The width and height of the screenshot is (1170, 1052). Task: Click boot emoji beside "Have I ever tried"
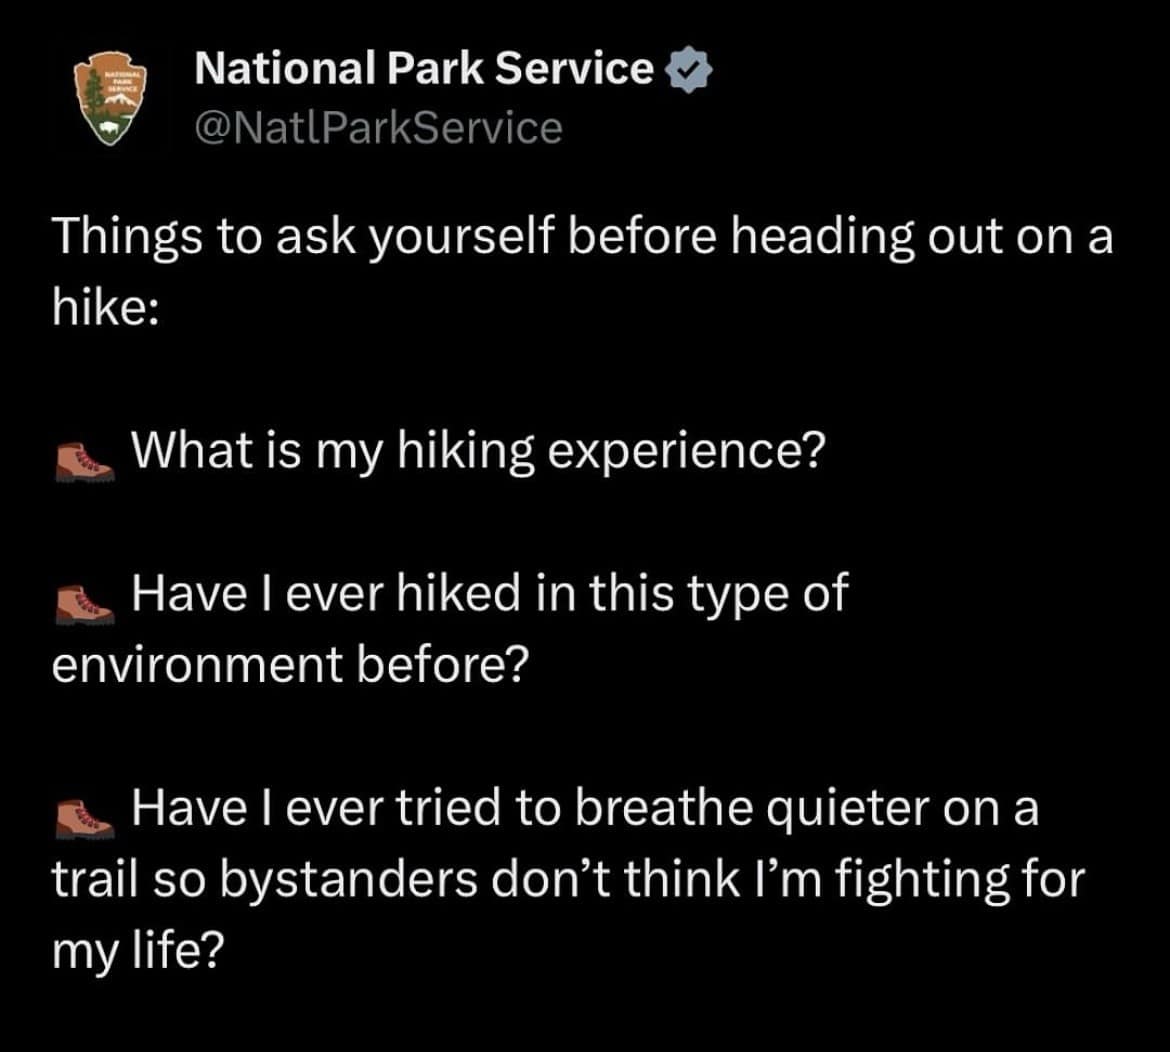pyautogui.click(x=83, y=814)
